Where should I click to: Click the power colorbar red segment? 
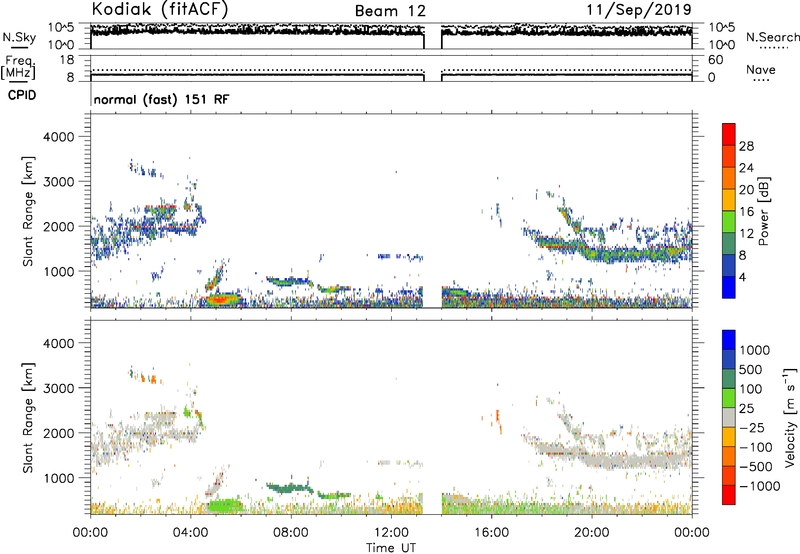(729, 135)
